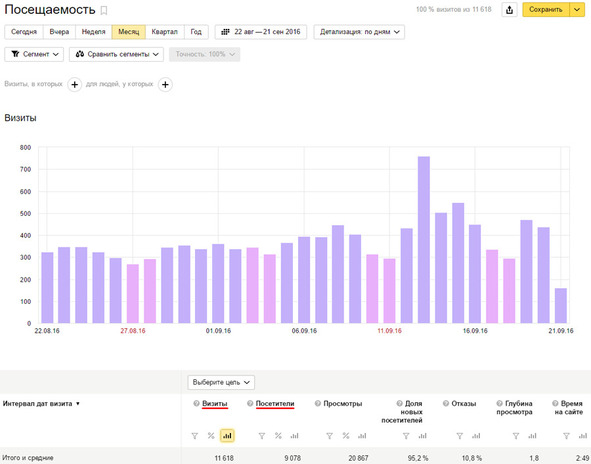591x464 pixels.
Task: Click filter funnel icon under Визиты column
Action: [x=194, y=436]
